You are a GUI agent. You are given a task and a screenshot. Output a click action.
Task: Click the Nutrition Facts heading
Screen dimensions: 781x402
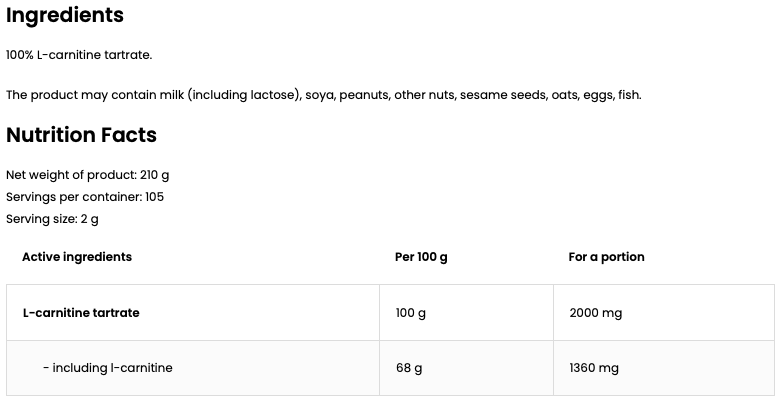point(81,135)
